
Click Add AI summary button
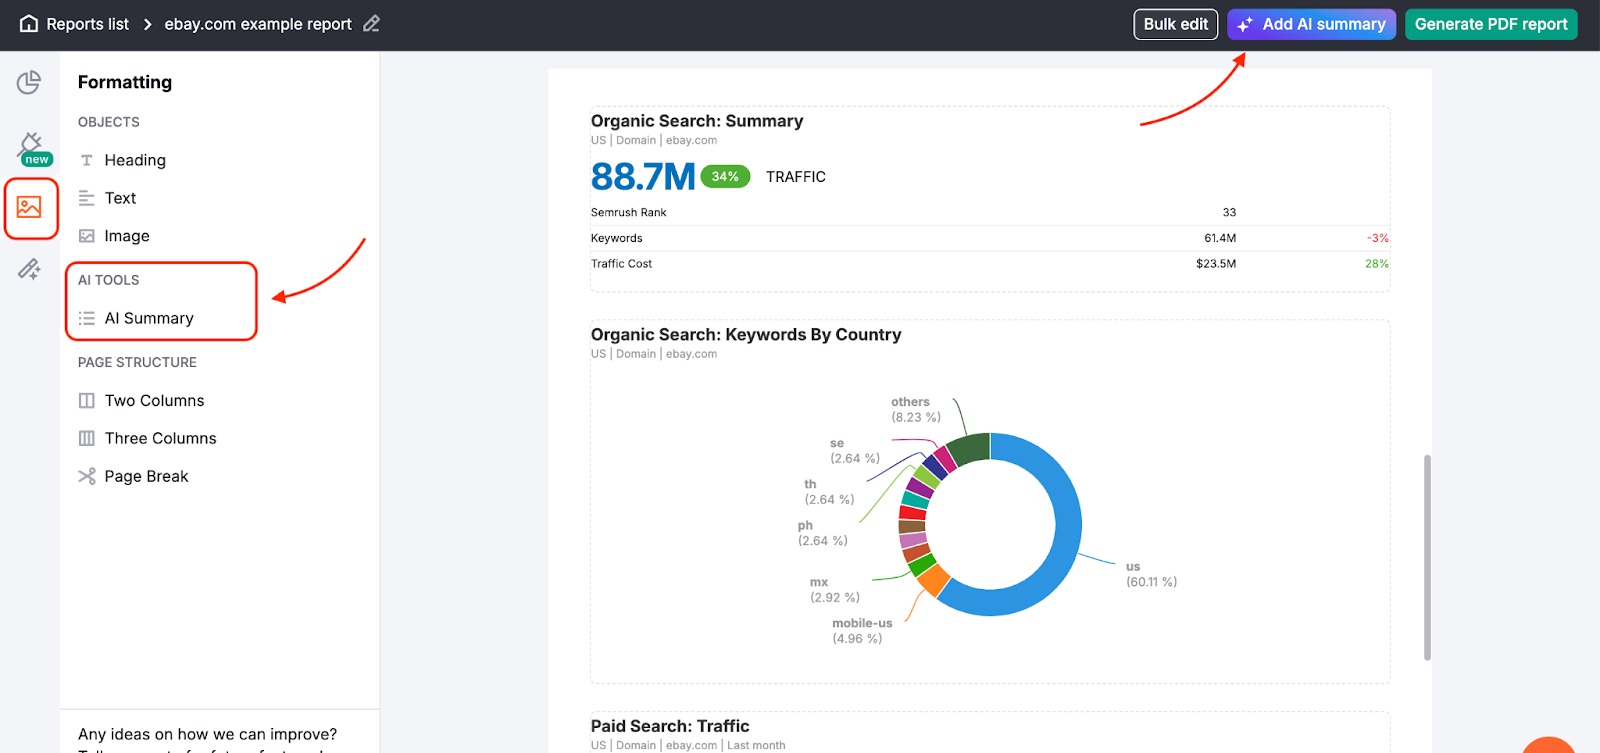point(1312,24)
